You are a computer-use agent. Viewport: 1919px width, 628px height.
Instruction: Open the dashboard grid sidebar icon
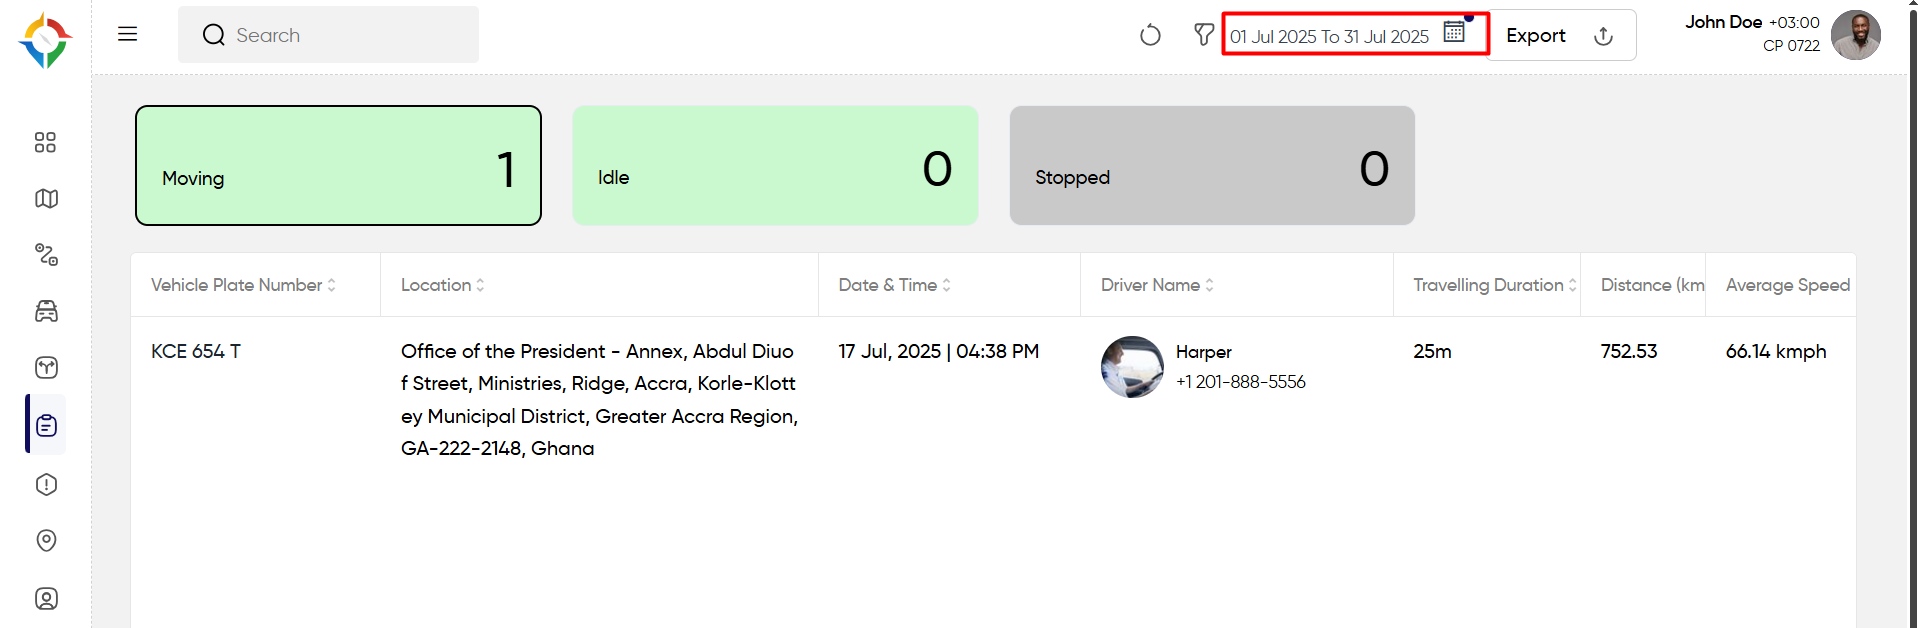coord(45,142)
